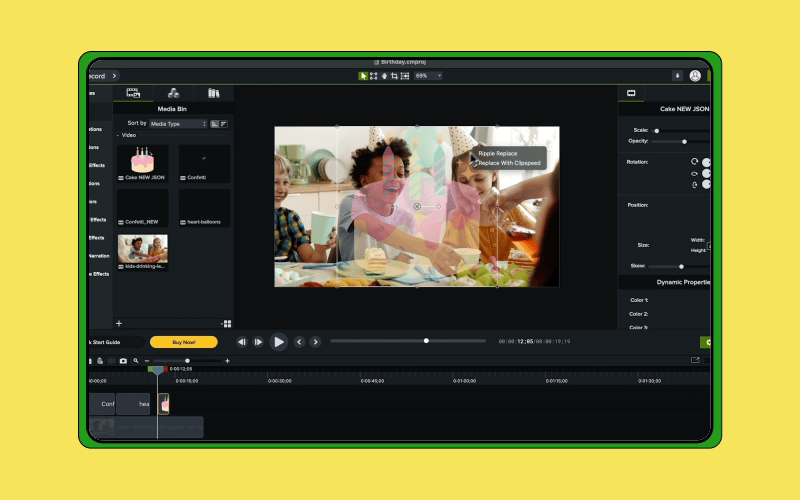Step backward one frame
The height and width of the screenshot is (500, 800).
coord(242,342)
